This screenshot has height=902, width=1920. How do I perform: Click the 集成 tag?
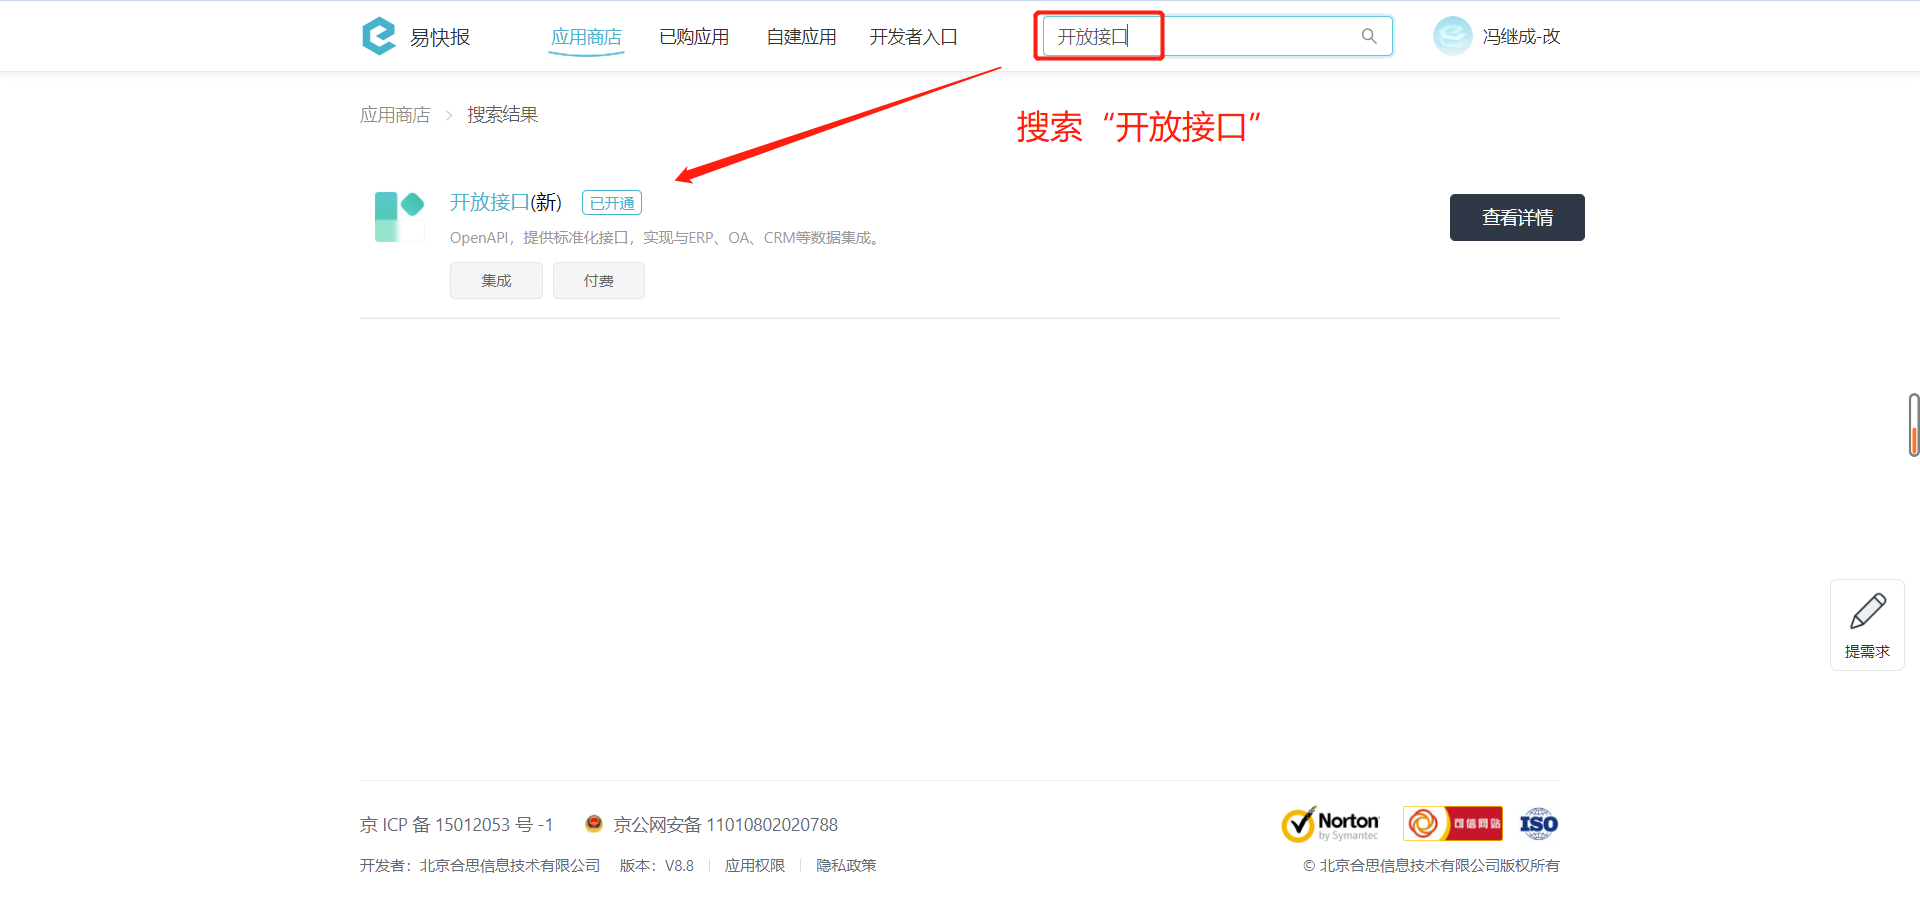tap(496, 280)
